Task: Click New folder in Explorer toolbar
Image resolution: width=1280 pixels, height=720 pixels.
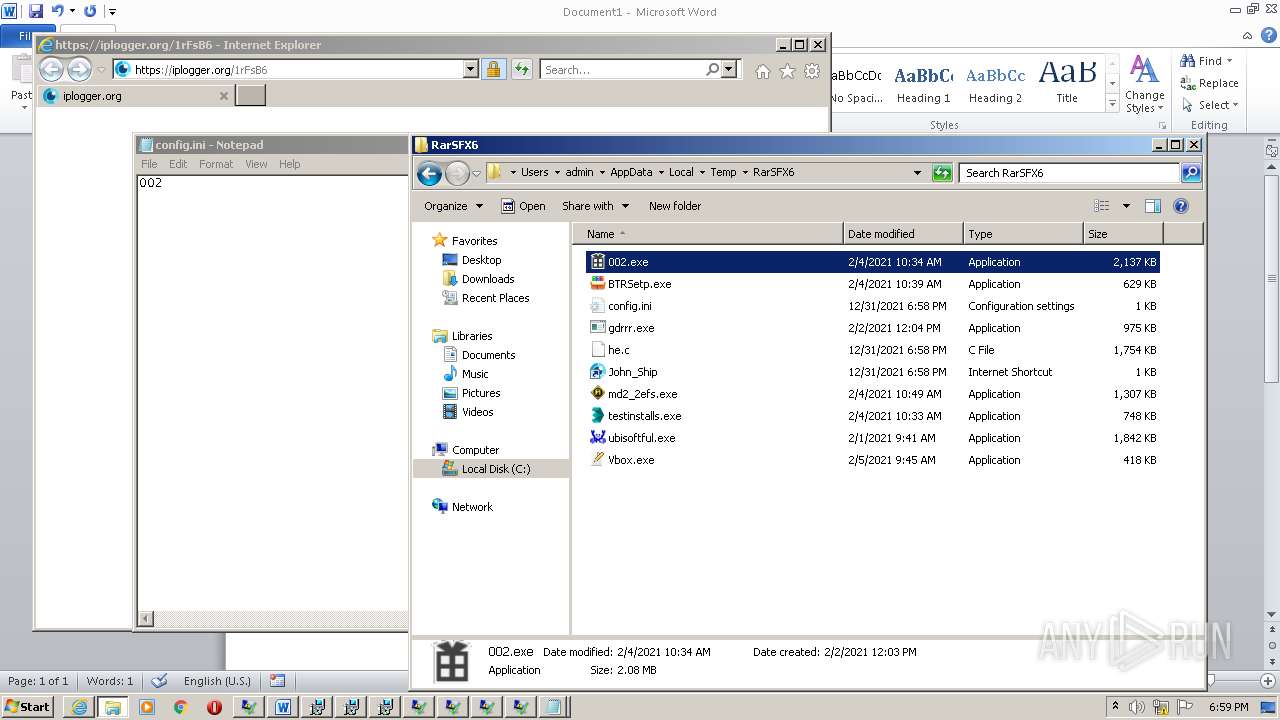Action: pyautogui.click(x=675, y=206)
